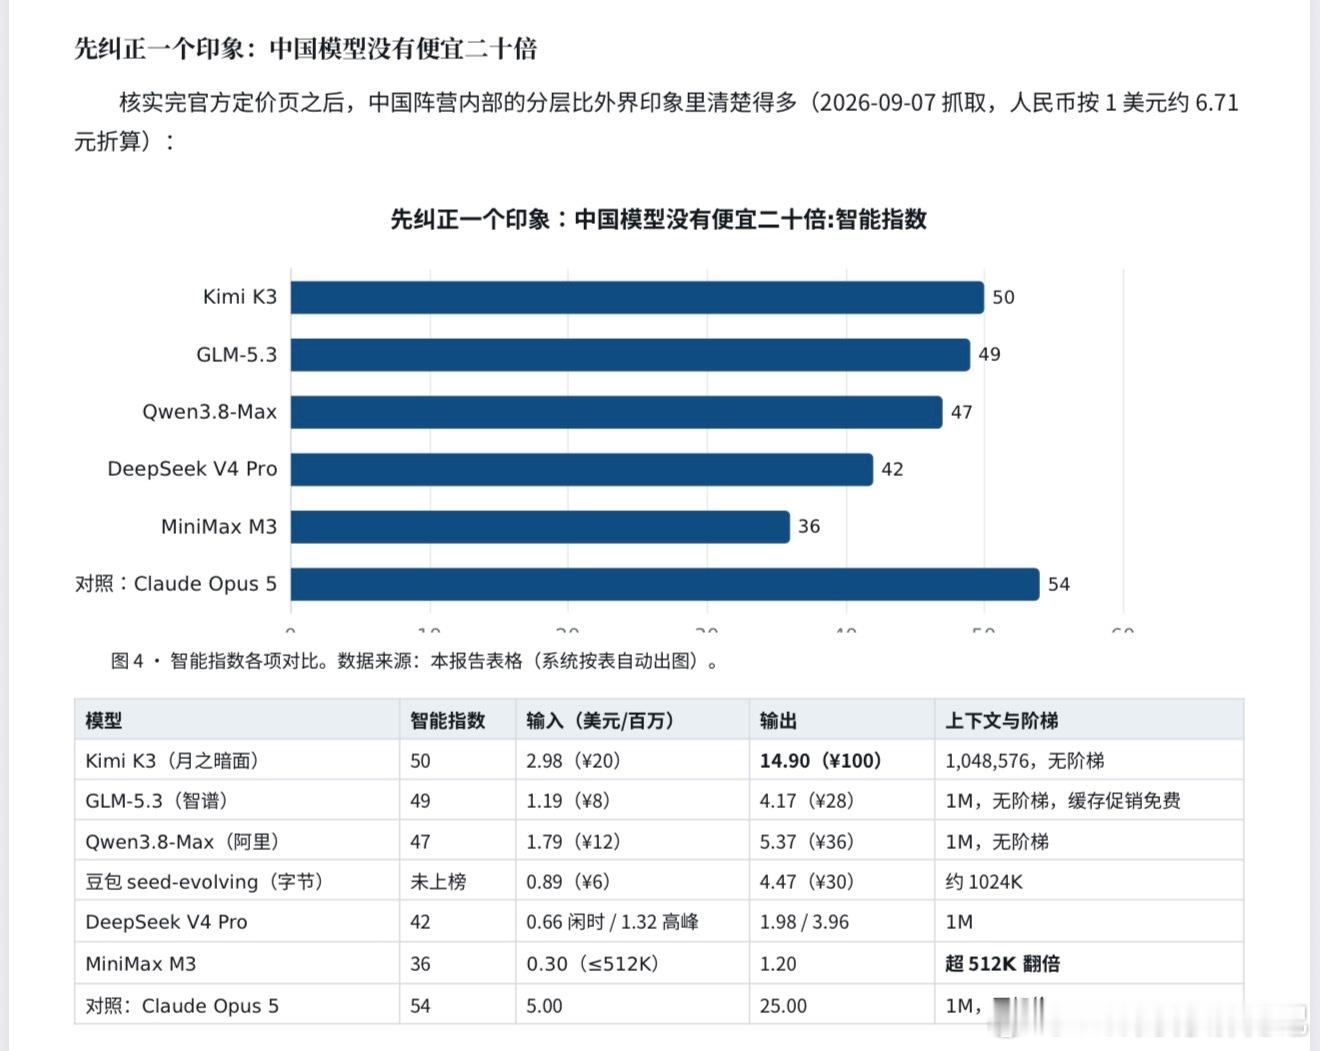Click the GLM-5.3 bar in chart
This screenshot has height=1051, width=1320.
630,354
